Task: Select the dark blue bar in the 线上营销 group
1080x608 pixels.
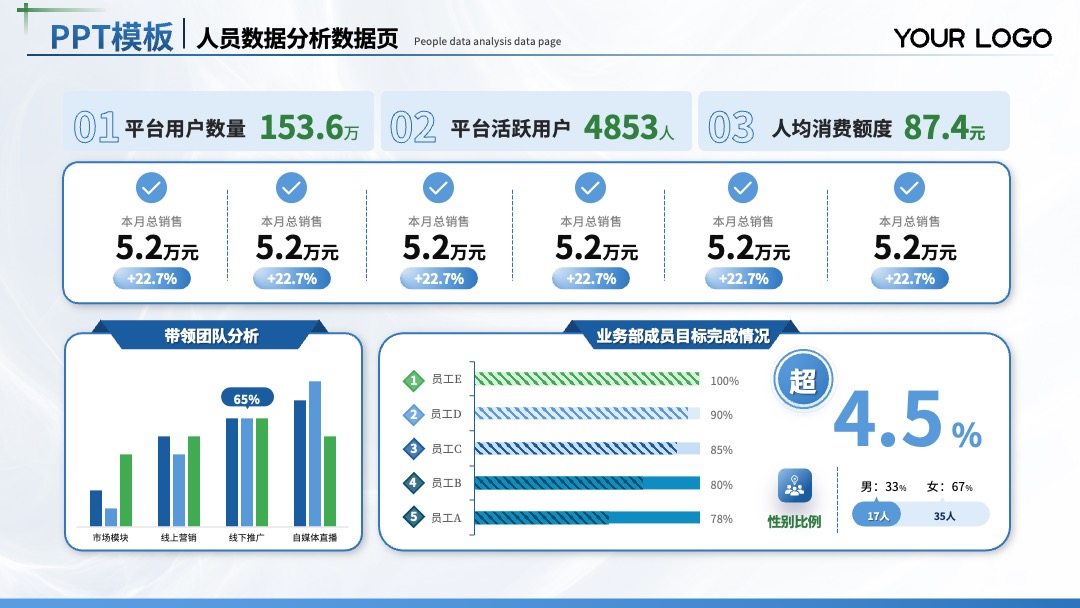Action: coord(164,481)
